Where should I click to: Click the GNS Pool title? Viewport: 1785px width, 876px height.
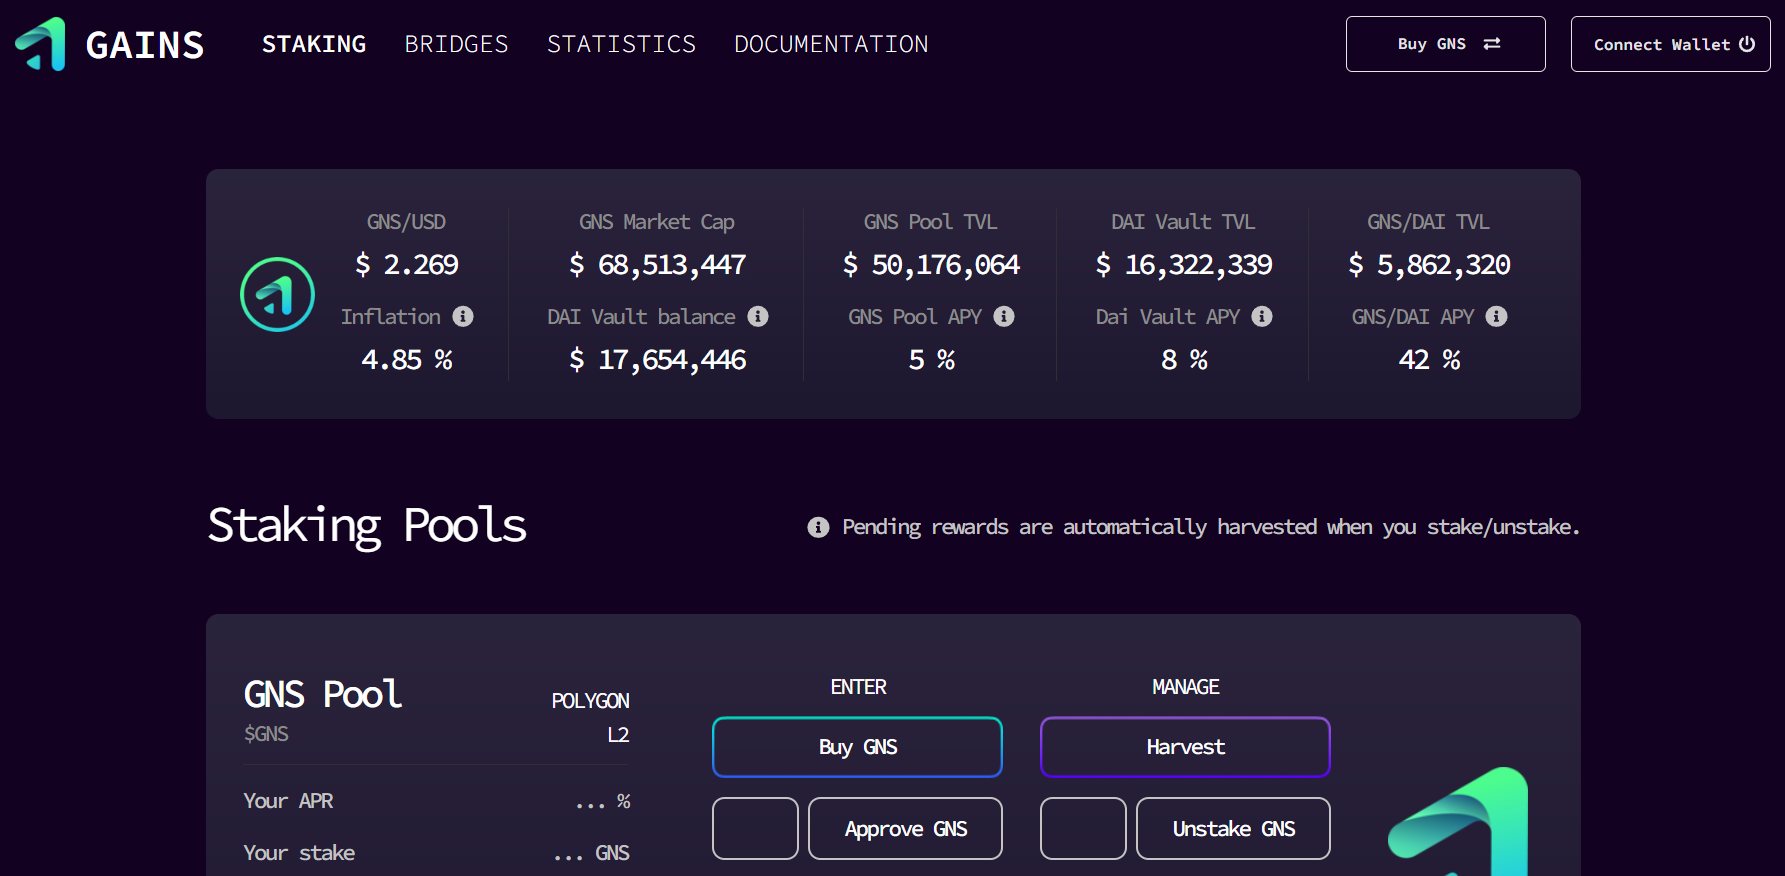pos(322,694)
